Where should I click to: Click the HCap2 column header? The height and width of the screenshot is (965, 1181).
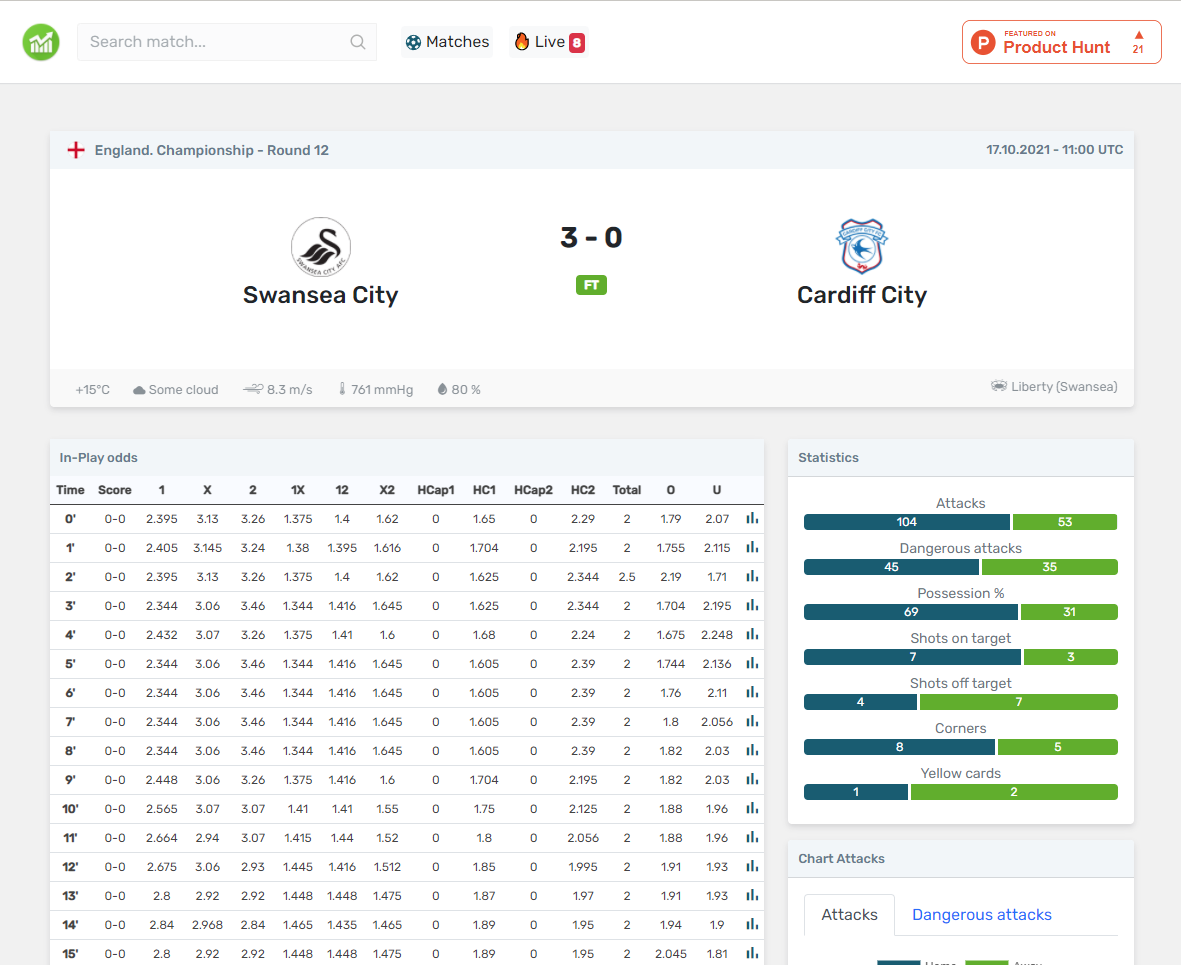[x=533, y=490]
